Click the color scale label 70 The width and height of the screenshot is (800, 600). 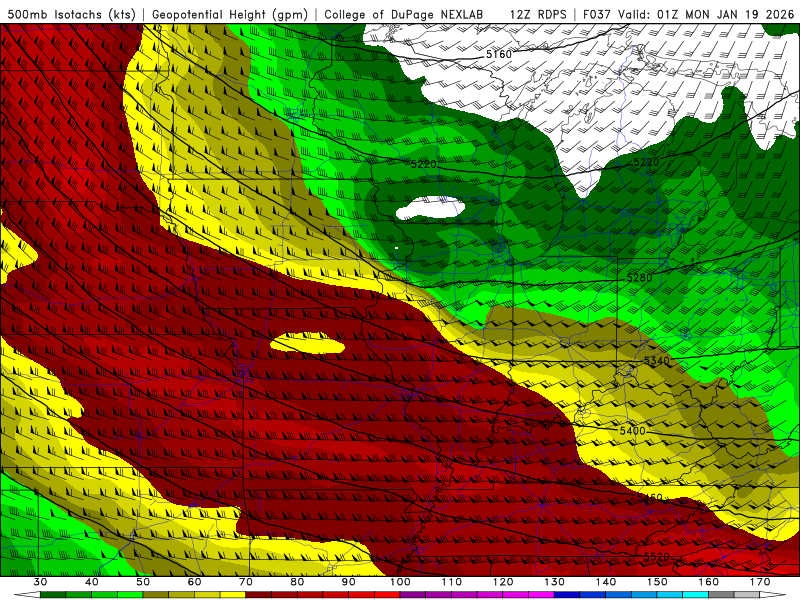(x=246, y=582)
